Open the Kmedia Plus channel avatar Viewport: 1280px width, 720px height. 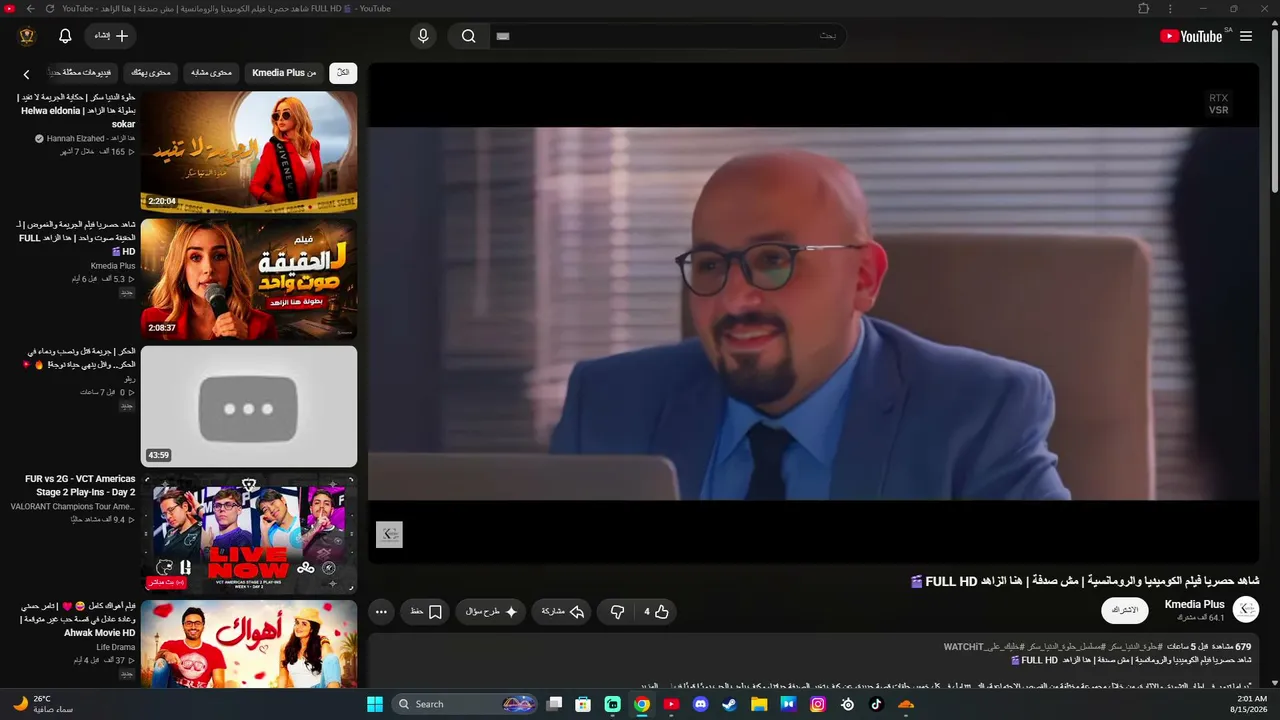click(1246, 609)
